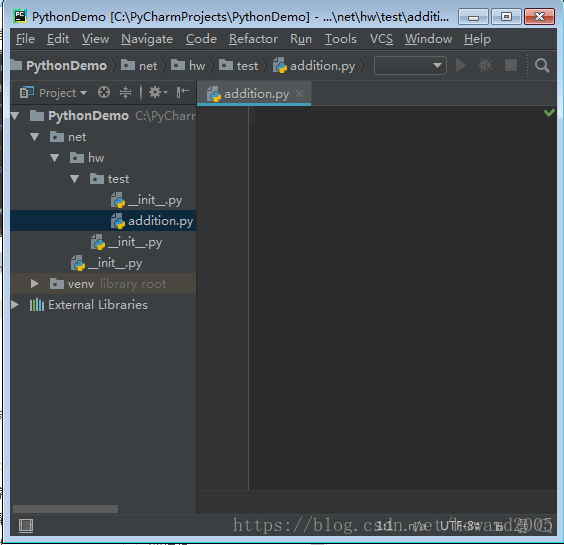The width and height of the screenshot is (564, 545).
Task: Click the PyCharm logo in title bar
Action: 20,16
